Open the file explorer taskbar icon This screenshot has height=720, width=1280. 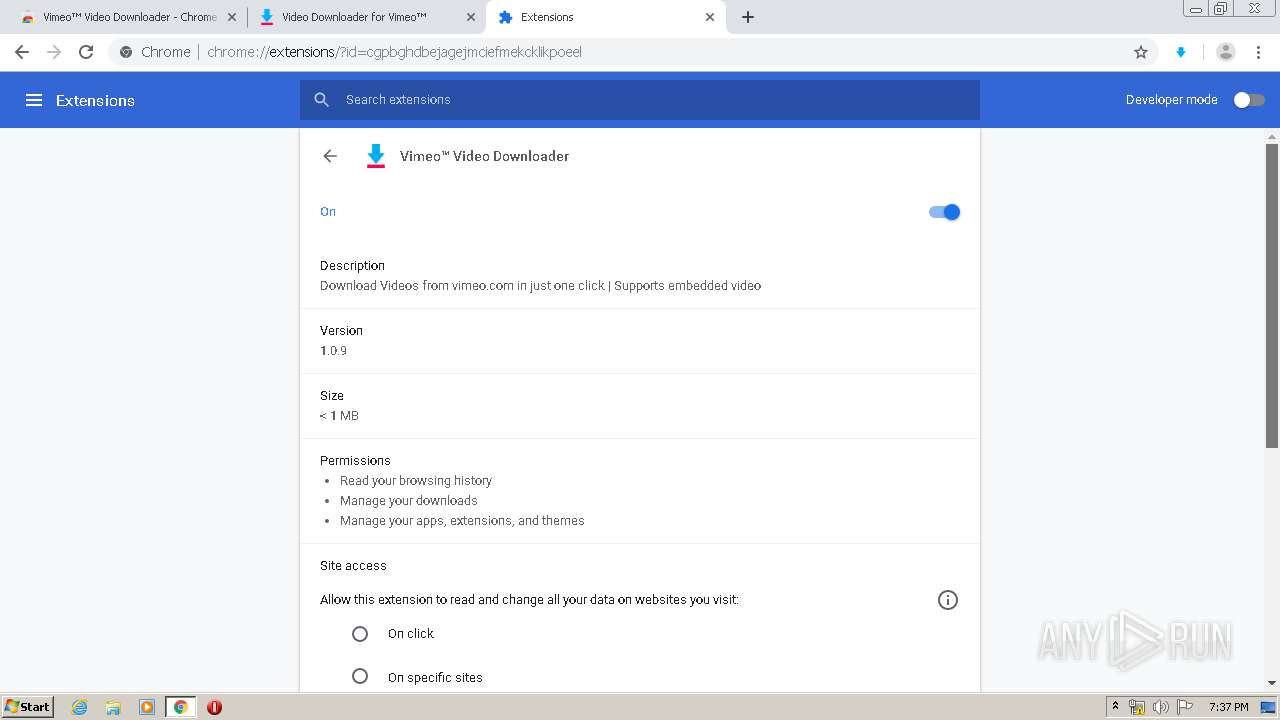tap(113, 707)
